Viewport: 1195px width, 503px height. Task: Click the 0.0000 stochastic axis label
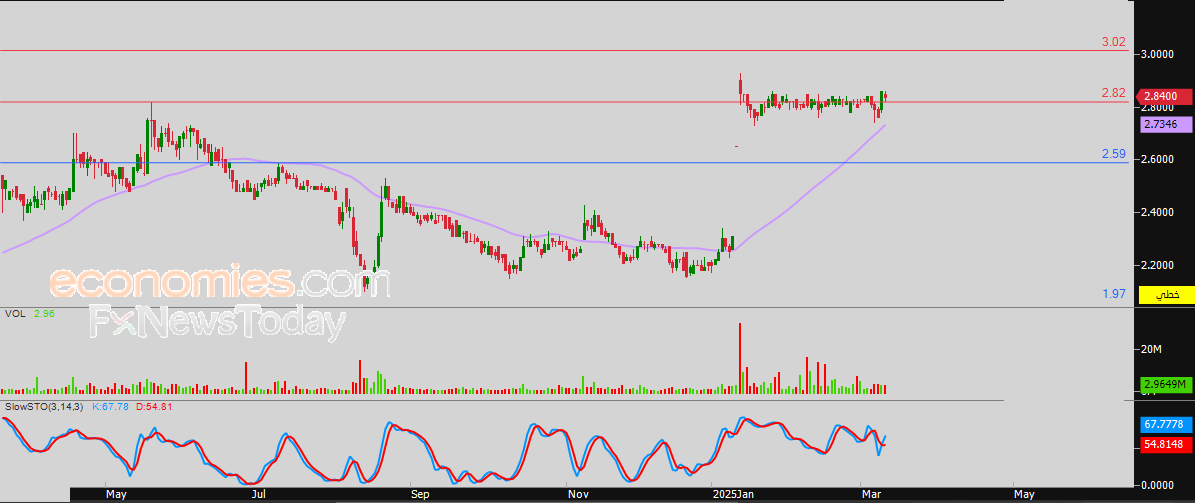pos(1158,485)
